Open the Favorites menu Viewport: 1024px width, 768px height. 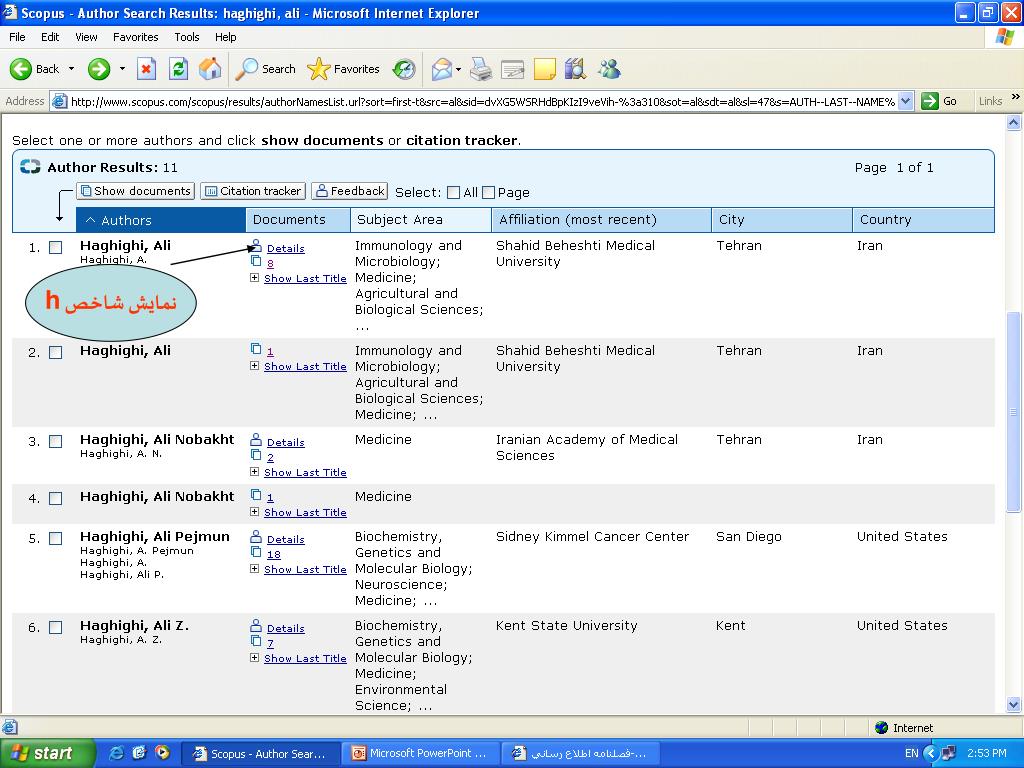(135, 37)
